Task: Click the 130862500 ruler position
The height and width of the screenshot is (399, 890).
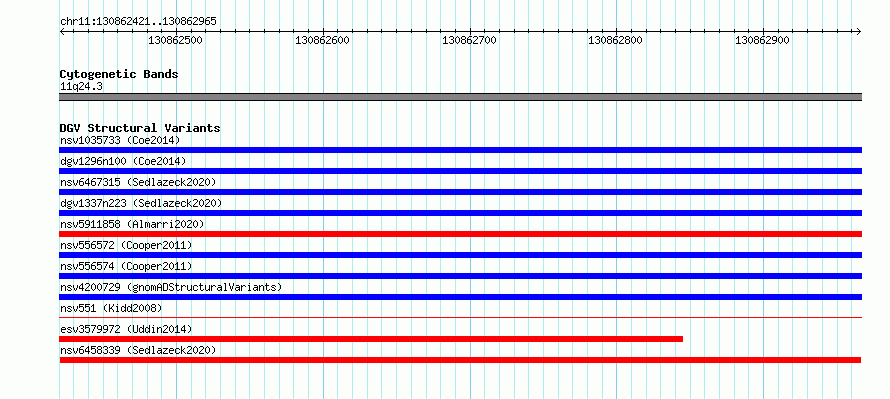Action: coord(175,40)
